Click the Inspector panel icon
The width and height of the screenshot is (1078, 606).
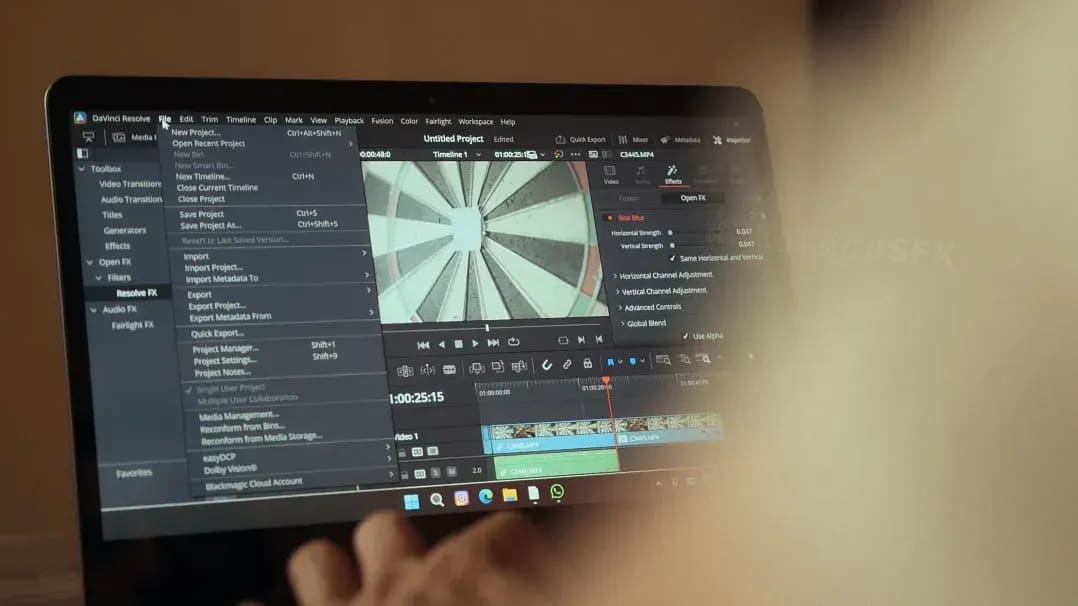coord(717,140)
